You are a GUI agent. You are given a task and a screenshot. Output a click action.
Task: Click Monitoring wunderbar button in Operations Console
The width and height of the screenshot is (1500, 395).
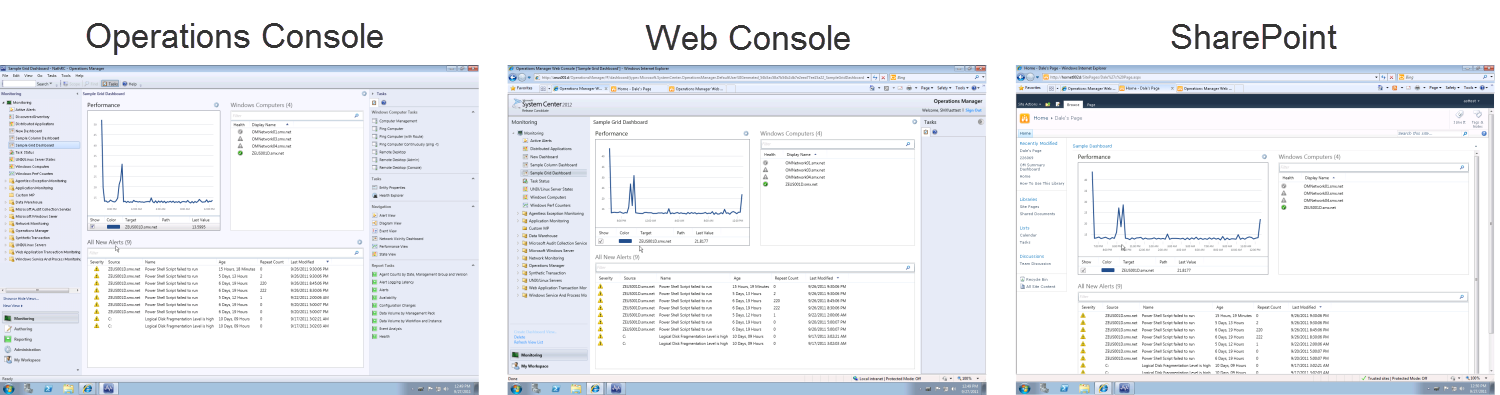(40, 318)
